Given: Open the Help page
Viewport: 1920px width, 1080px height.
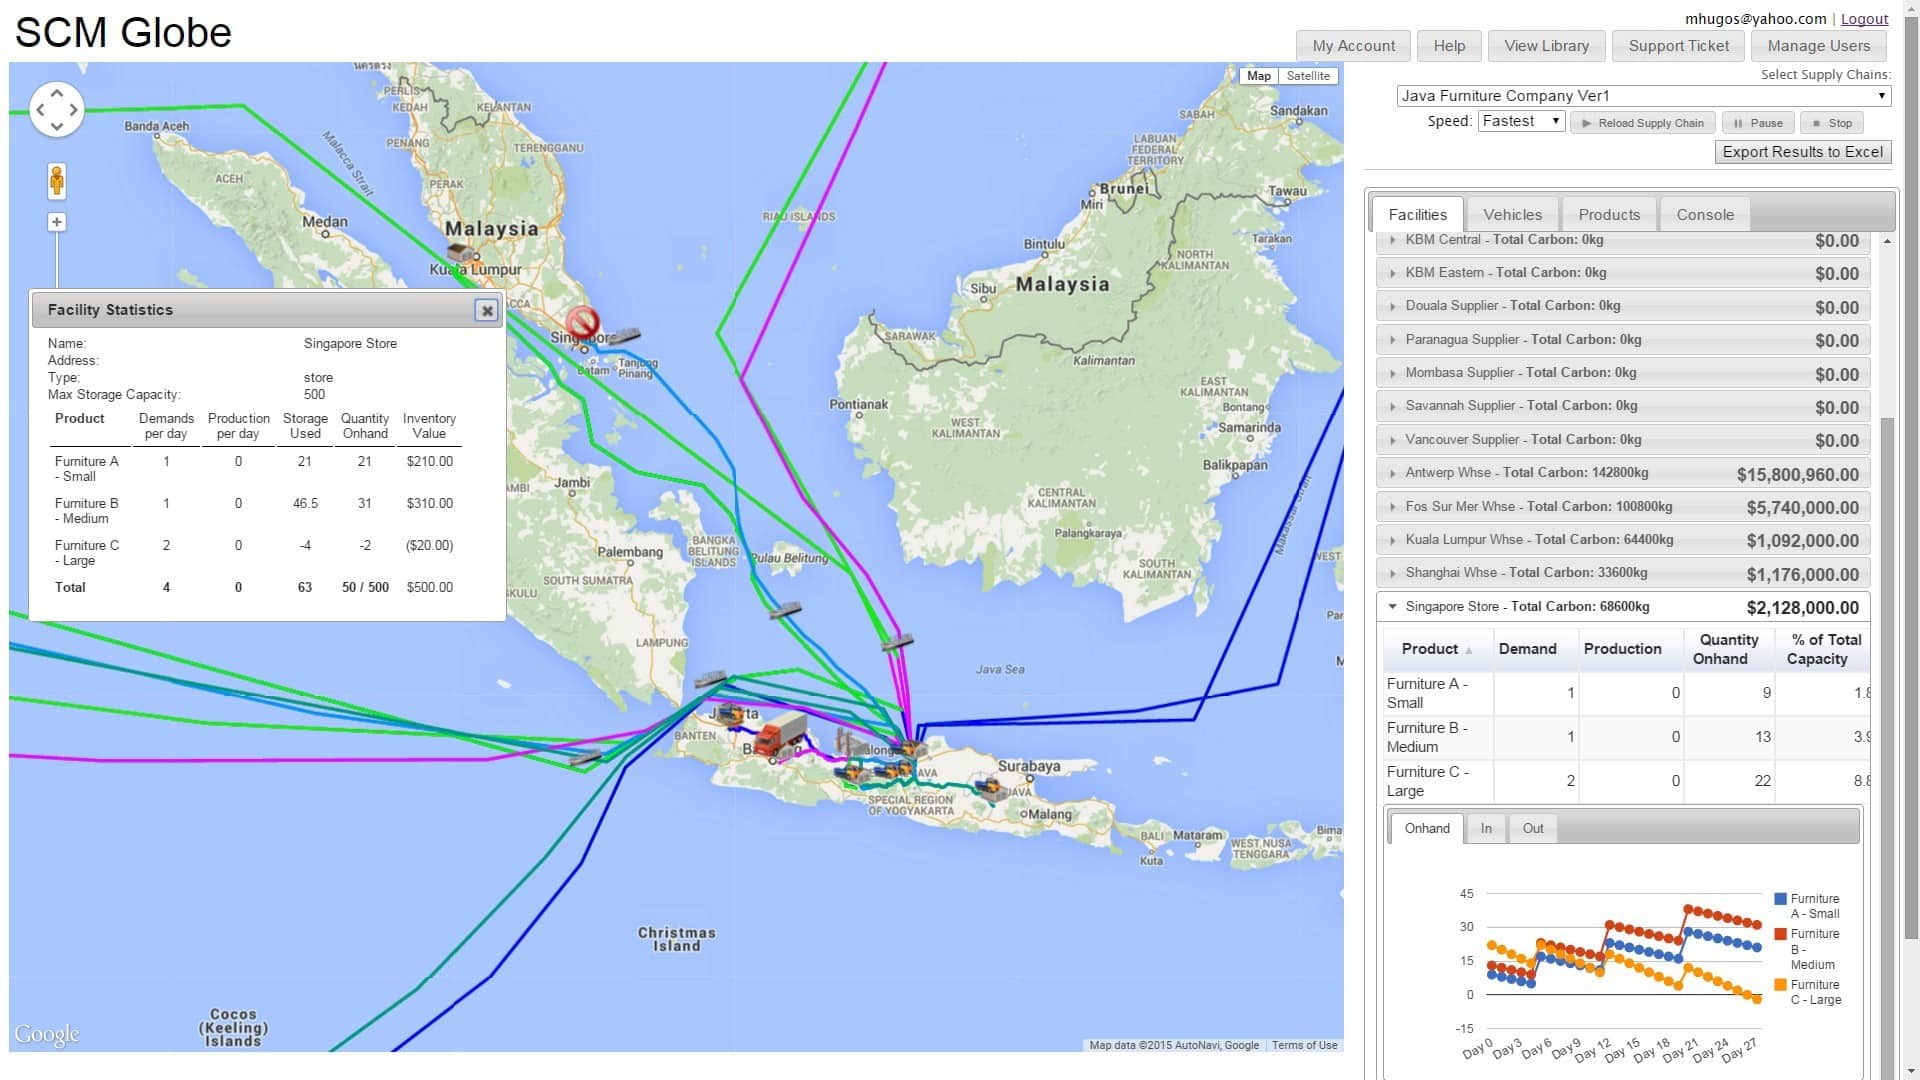Looking at the screenshot, I should coord(1449,46).
